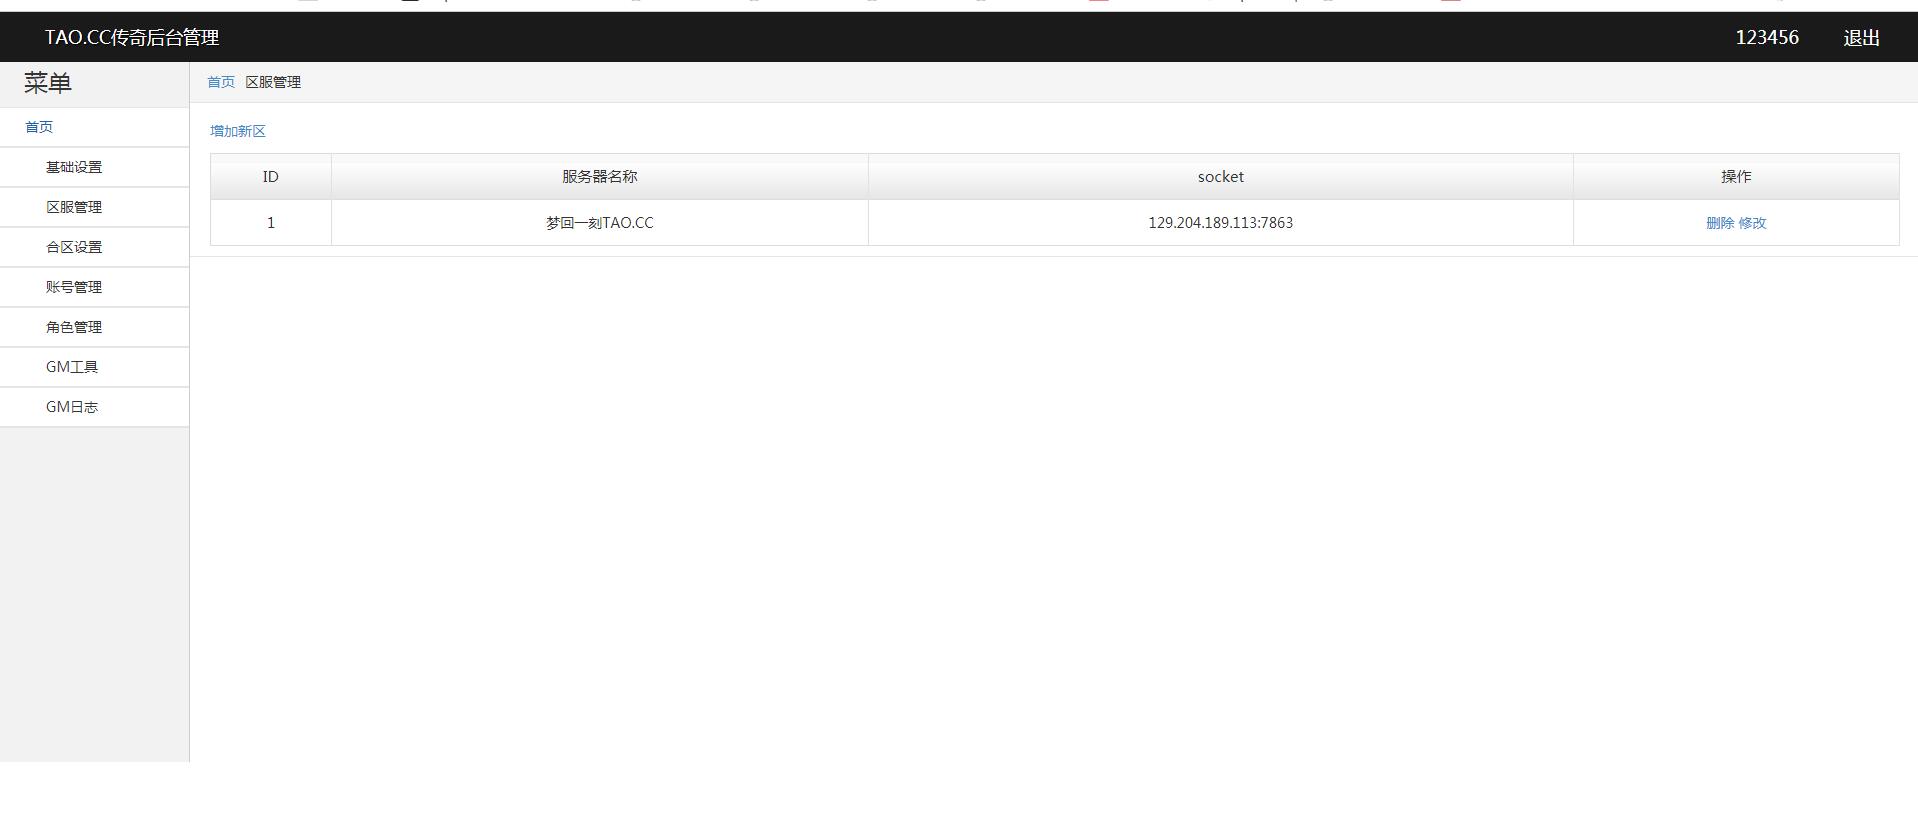Click 增加新区 to add a server

tap(238, 131)
